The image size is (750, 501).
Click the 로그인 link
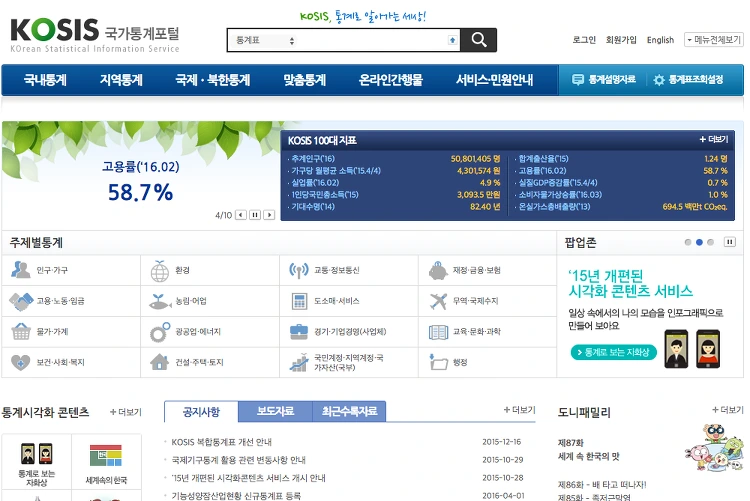[x=584, y=40]
